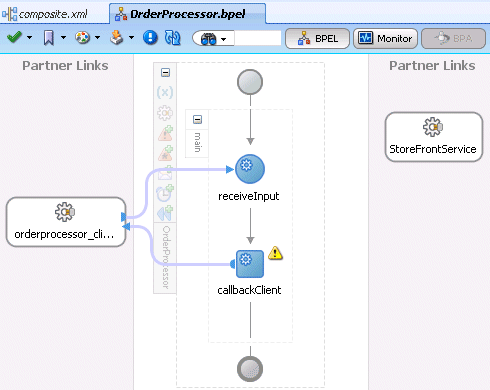Open the variables (x) icon
Screen dimensions: 490x390
(x=165, y=92)
